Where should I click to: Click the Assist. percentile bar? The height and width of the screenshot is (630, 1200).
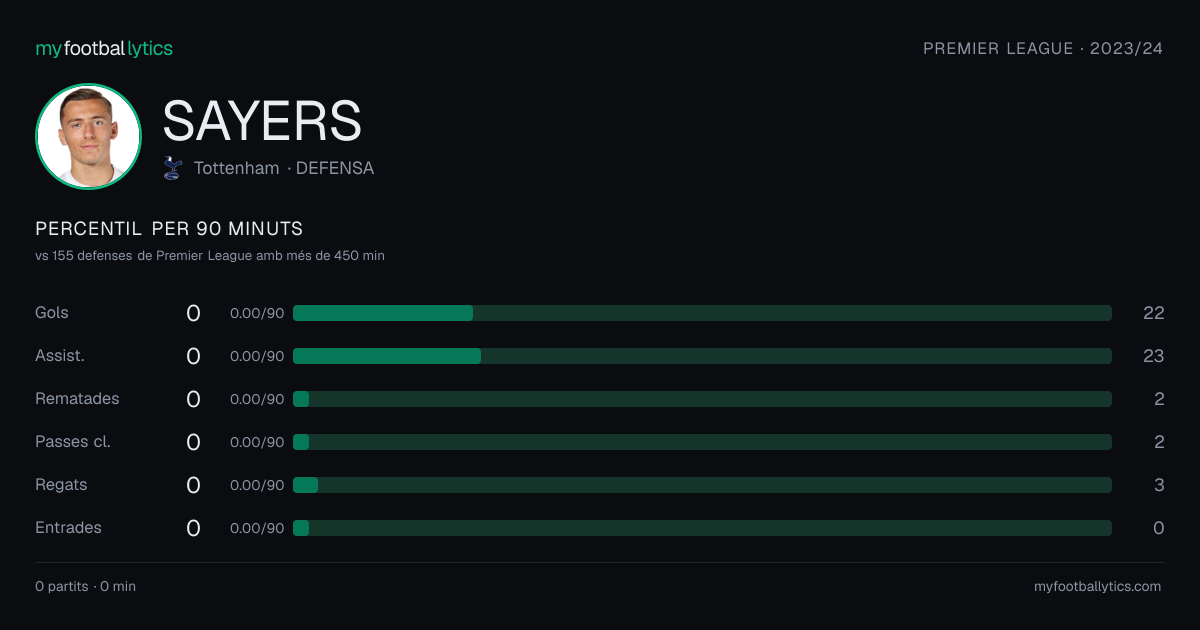point(702,356)
